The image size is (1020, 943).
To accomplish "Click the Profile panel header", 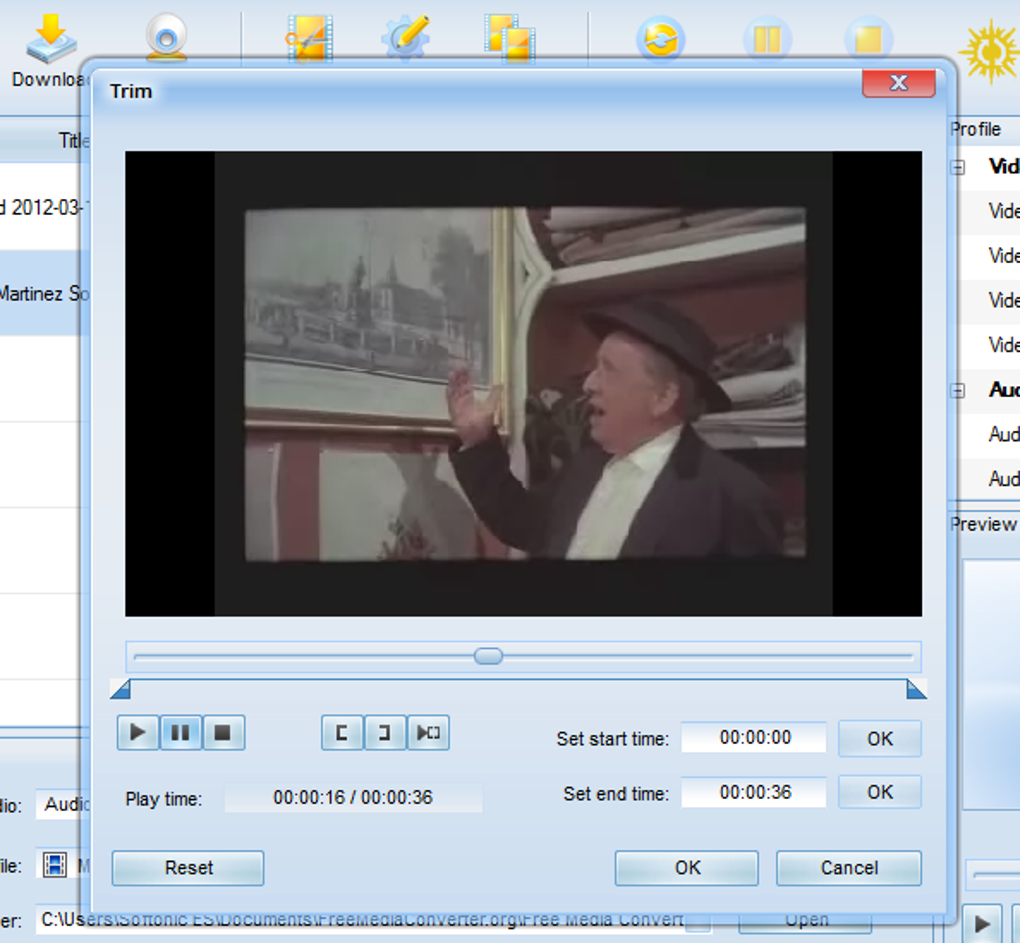I will [x=984, y=129].
